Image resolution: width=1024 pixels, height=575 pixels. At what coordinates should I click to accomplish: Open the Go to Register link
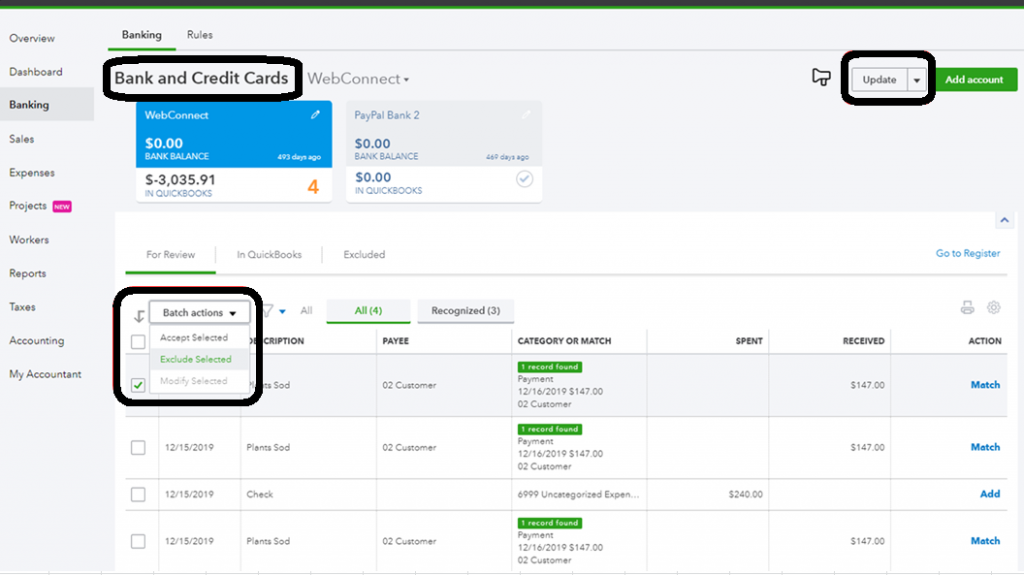pos(968,253)
